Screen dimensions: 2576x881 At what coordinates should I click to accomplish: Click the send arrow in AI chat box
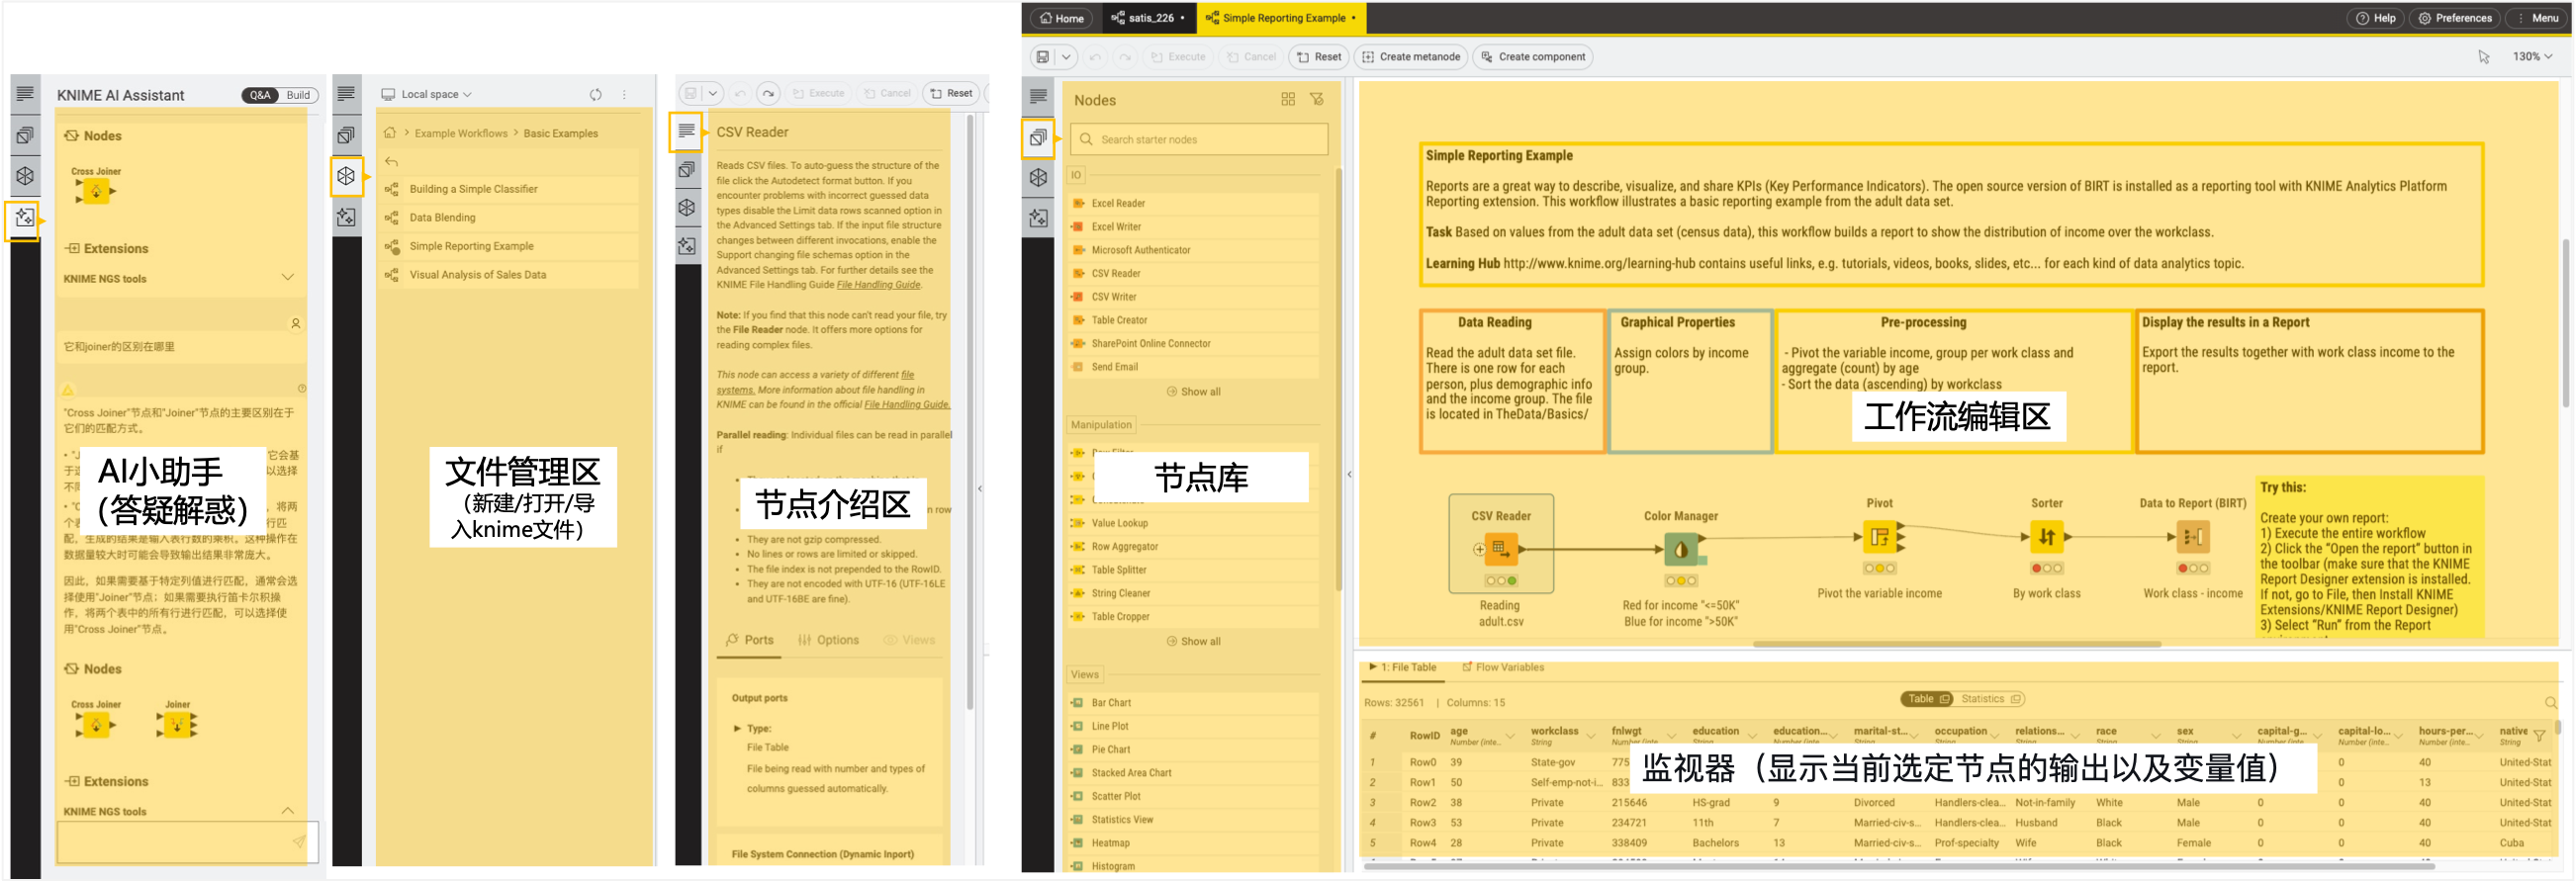pyautogui.click(x=298, y=842)
